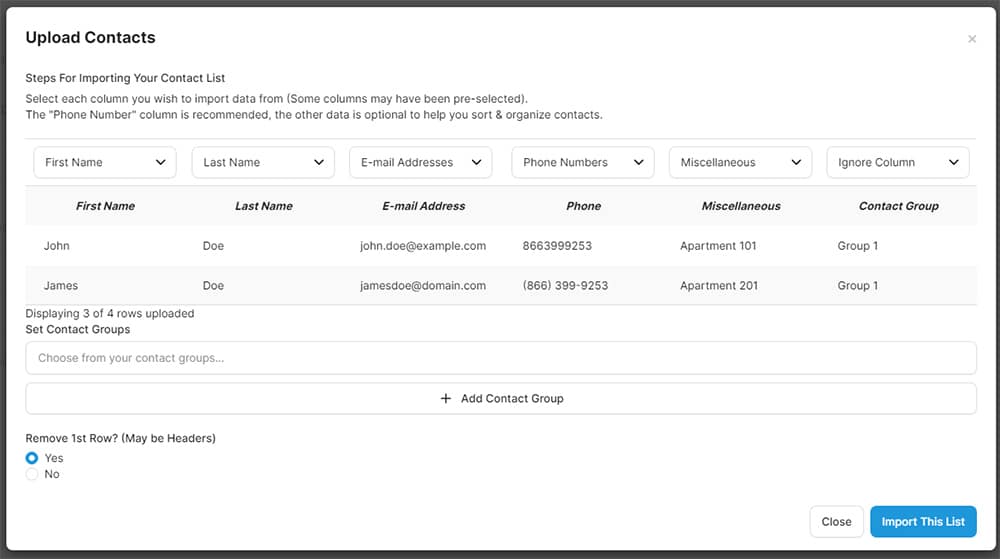Click the James first name cell
Image resolution: width=1000 pixels, height=559 pixels.
[x=61, y=285]
